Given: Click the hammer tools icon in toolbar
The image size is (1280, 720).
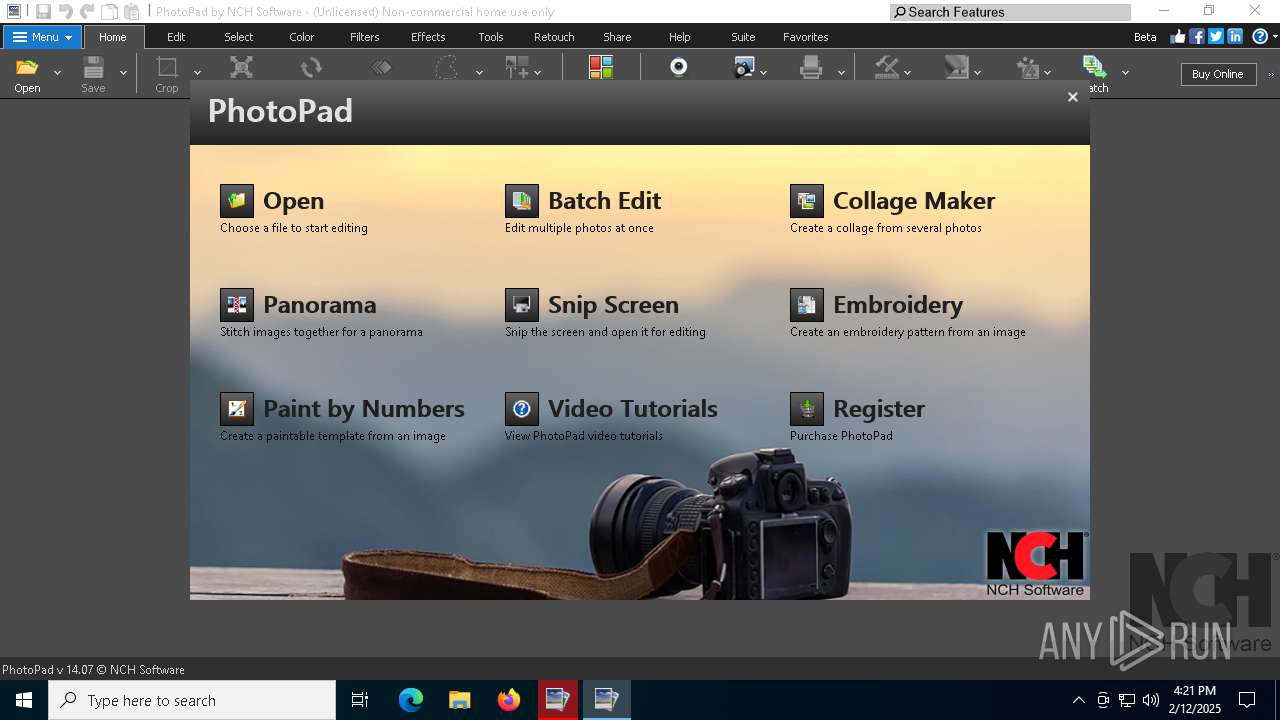Looking at the screenshot, I should [887, 67].
